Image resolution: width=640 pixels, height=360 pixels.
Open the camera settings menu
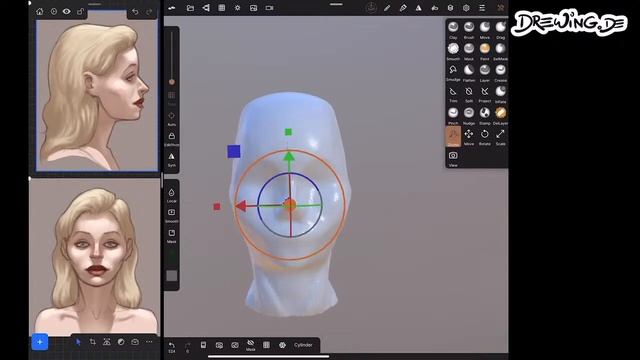click(269, 8)
